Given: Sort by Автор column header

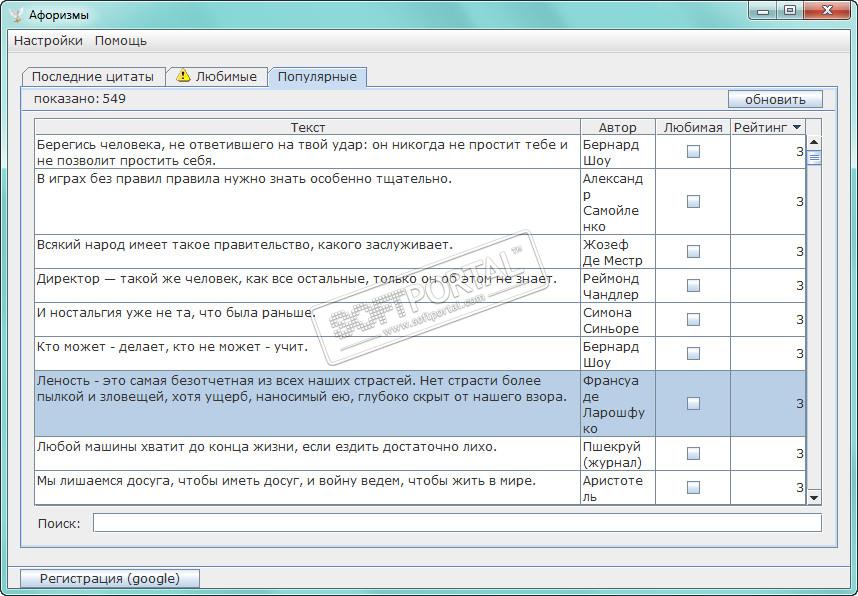Looking at the screenshot, I should 618,127.
